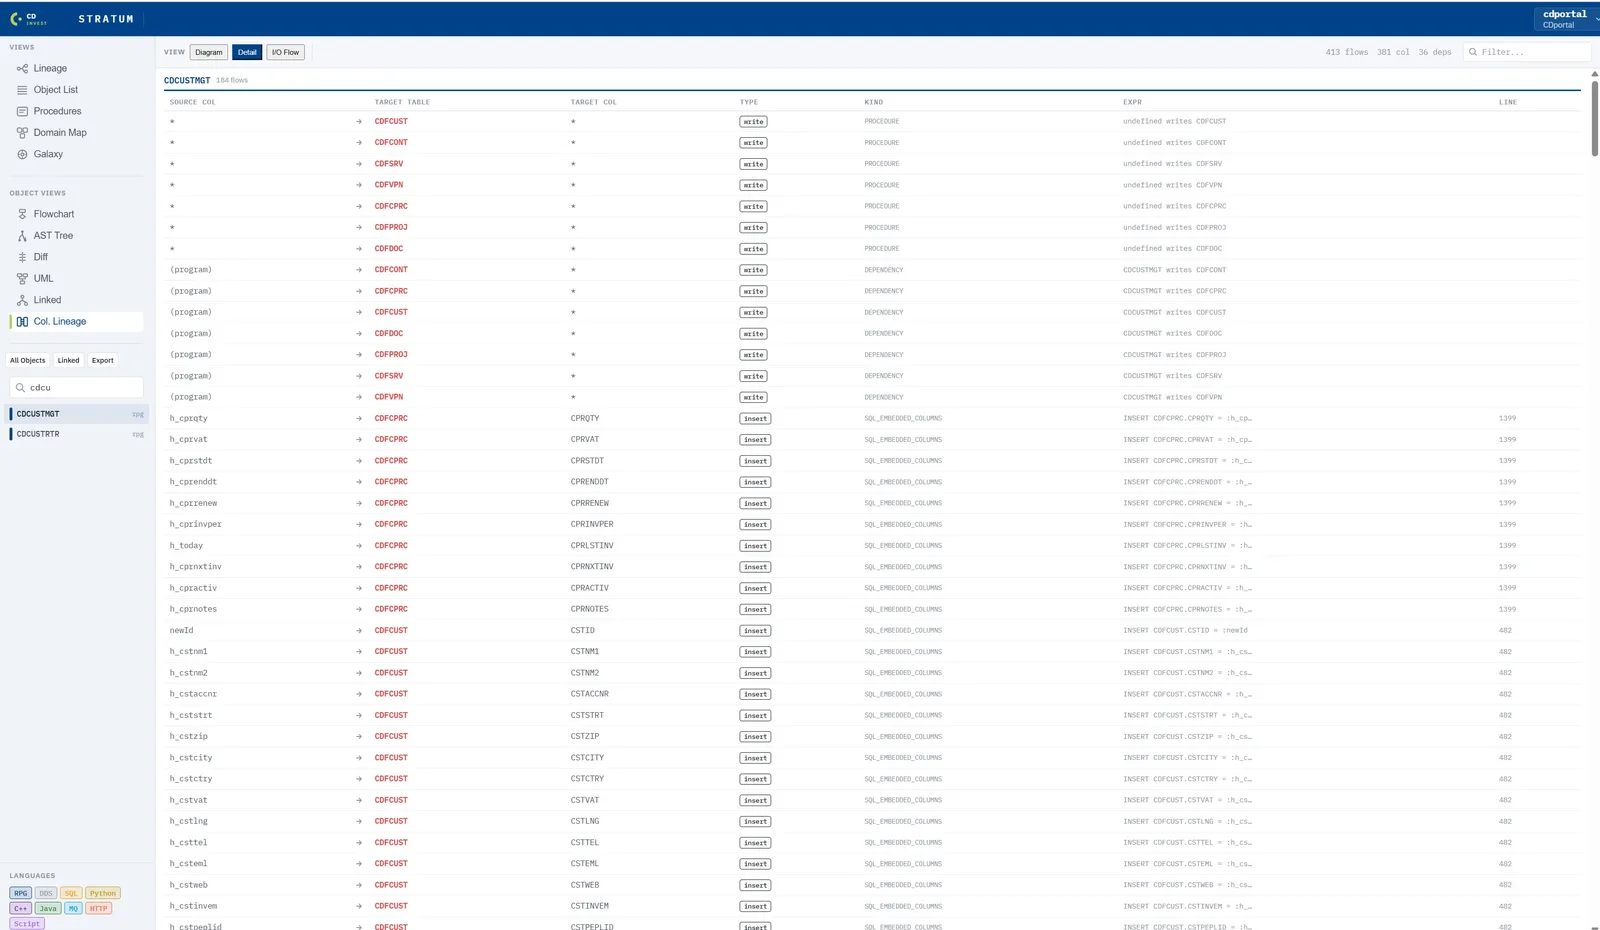Click the CDFSRV link in the first '*' source row

389,164
